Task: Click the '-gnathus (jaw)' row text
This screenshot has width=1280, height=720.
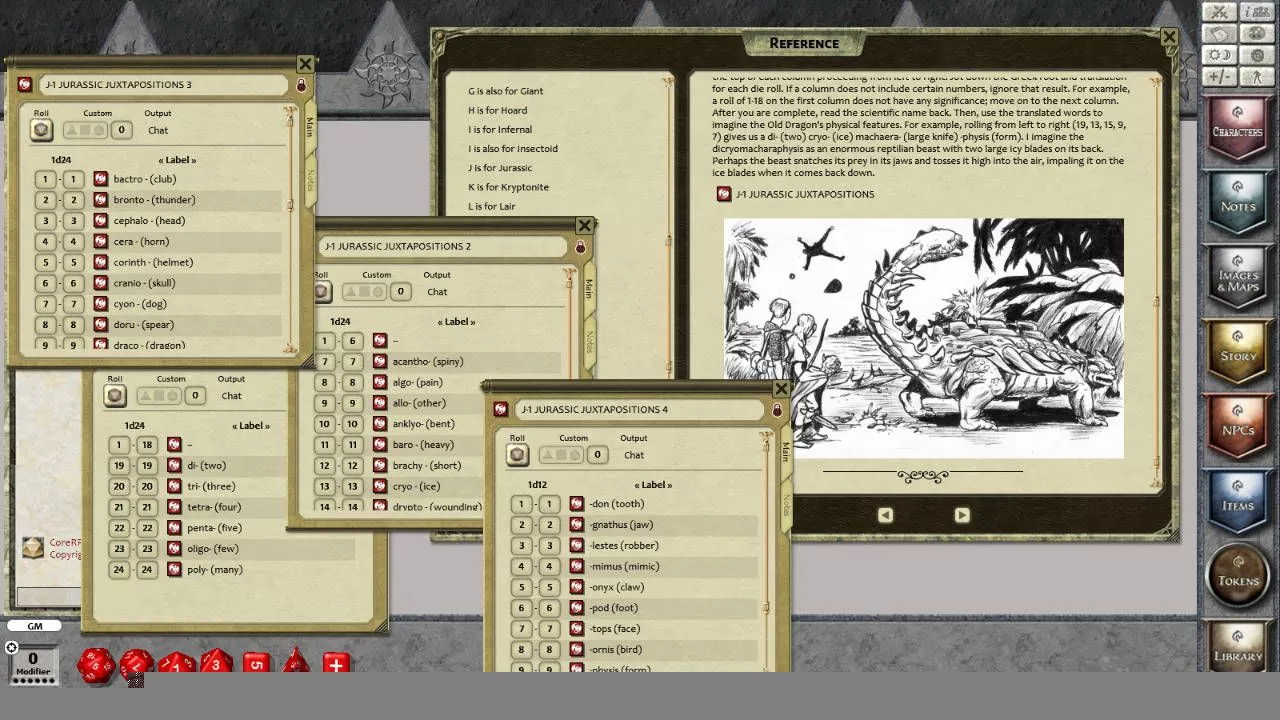Action: (x=621, y=524)
